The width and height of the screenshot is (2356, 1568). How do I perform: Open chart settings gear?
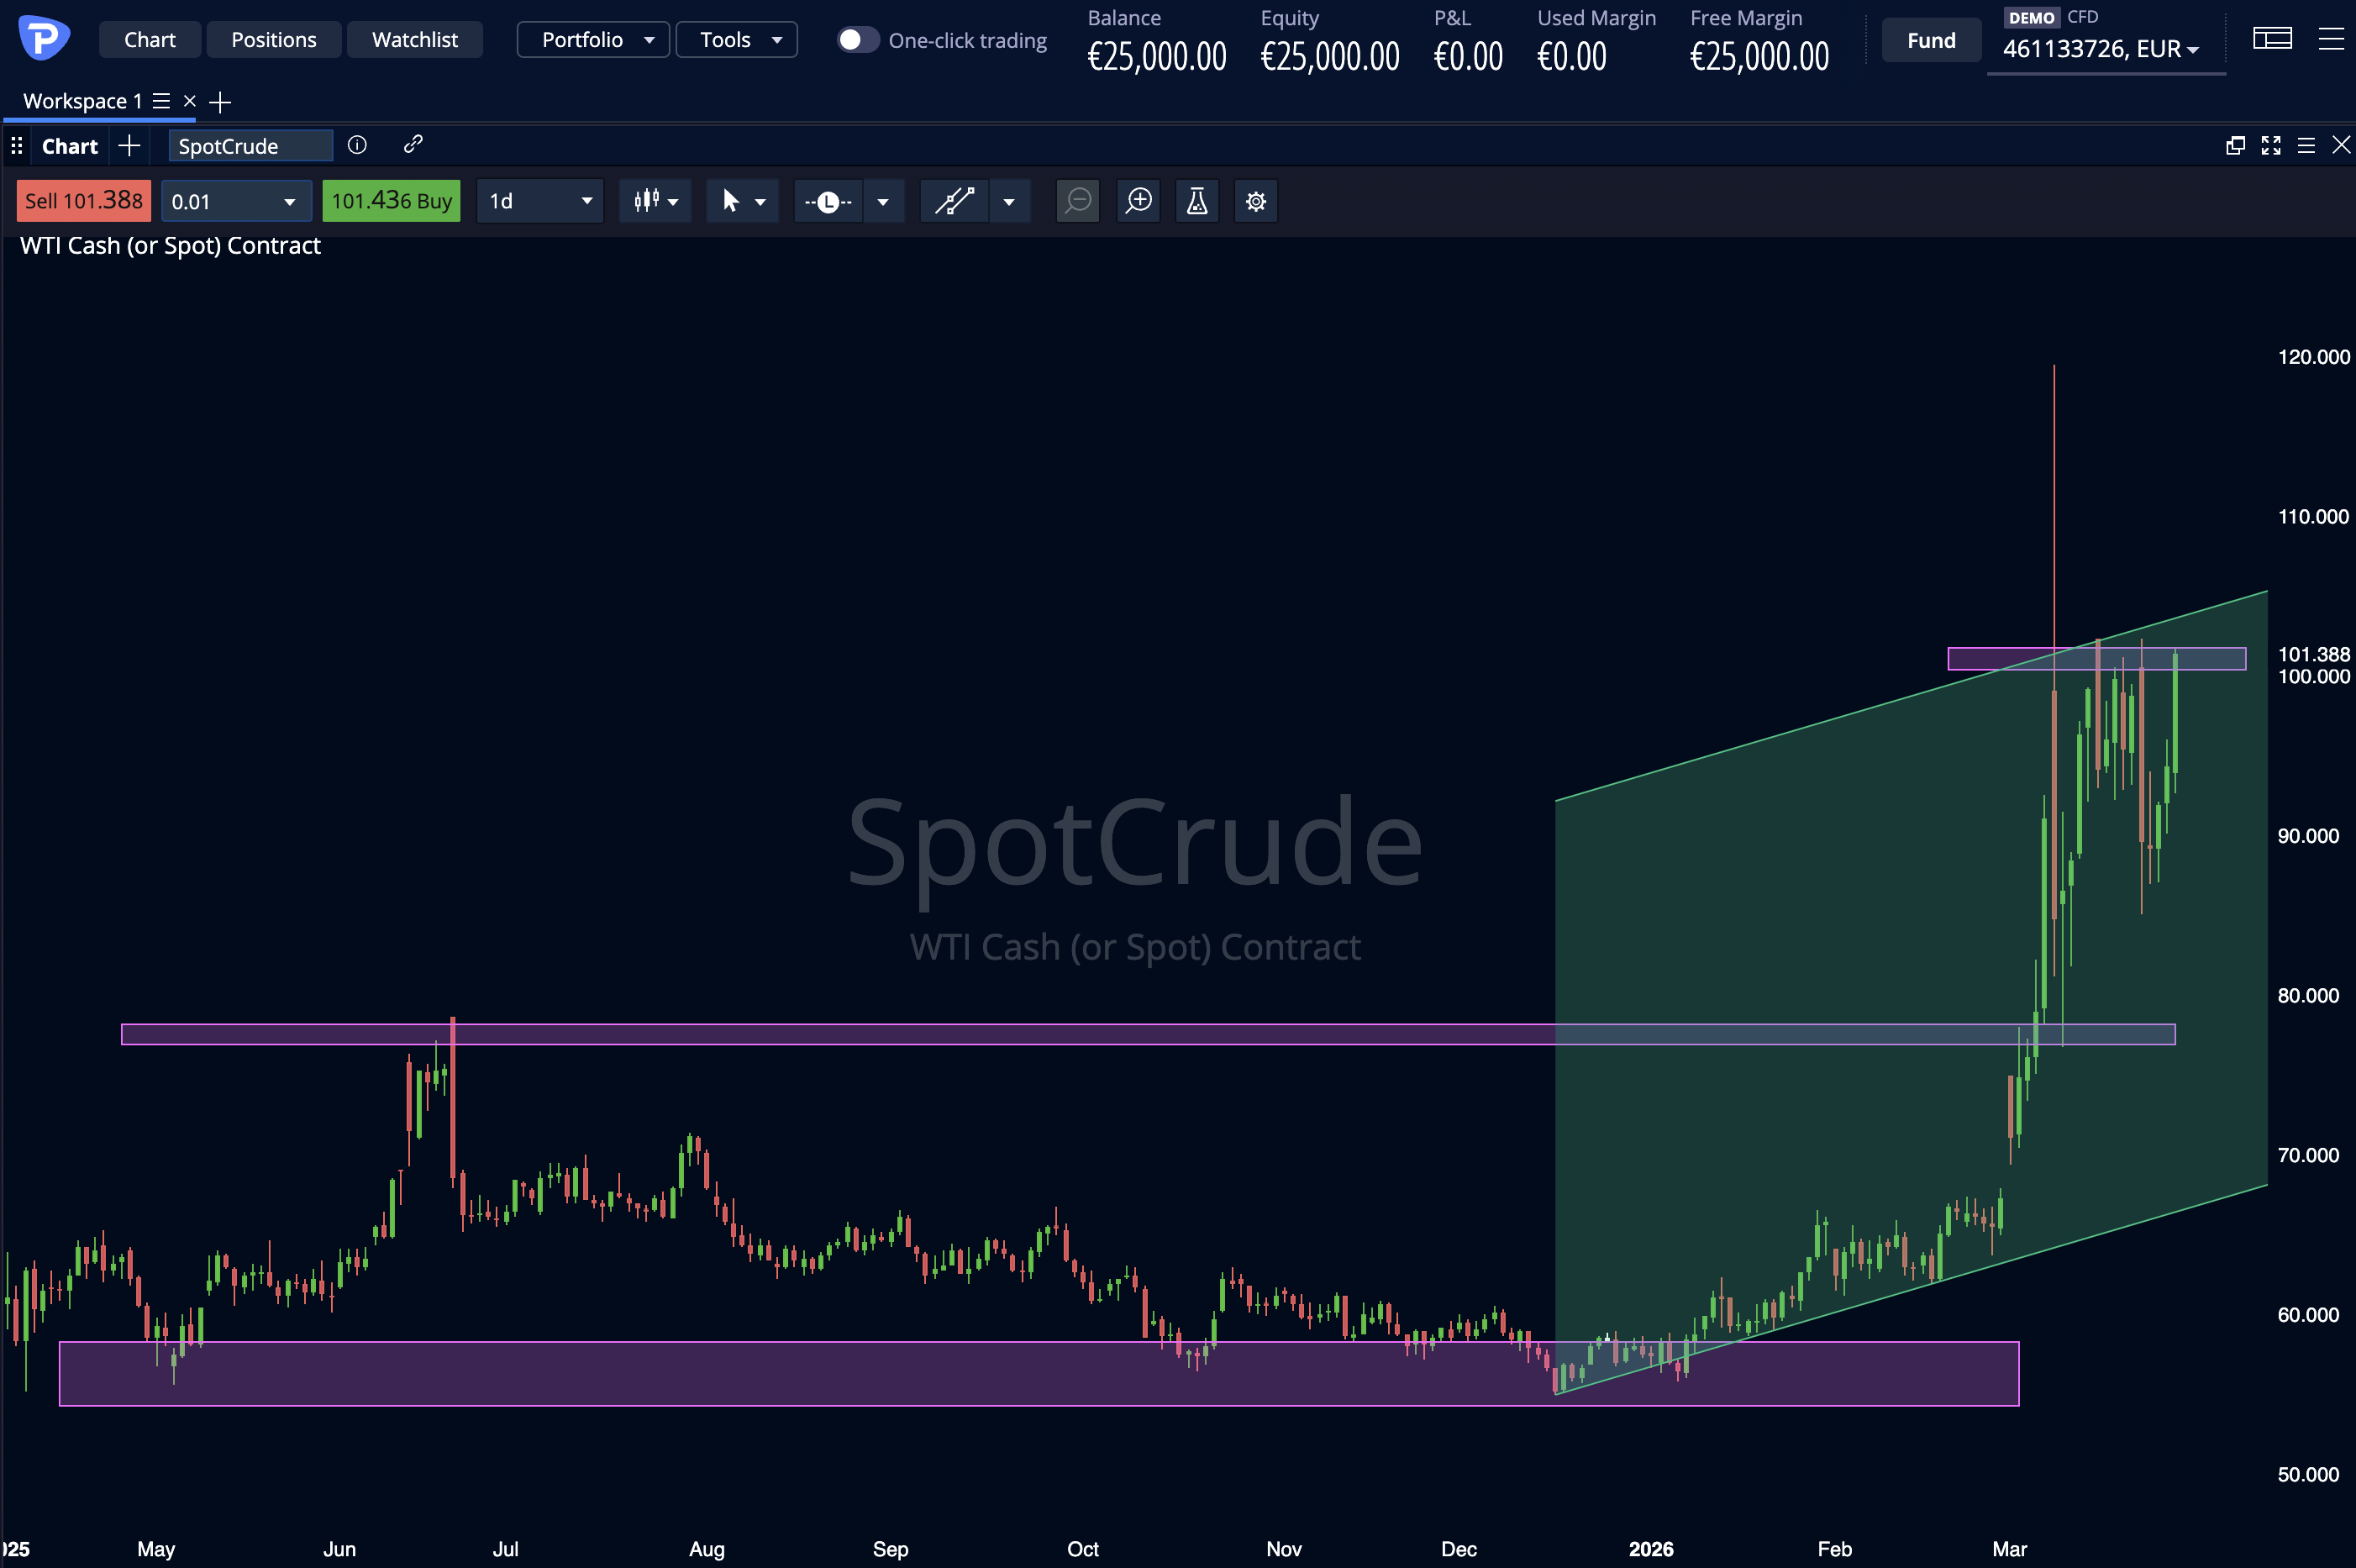coord(1256,201)
